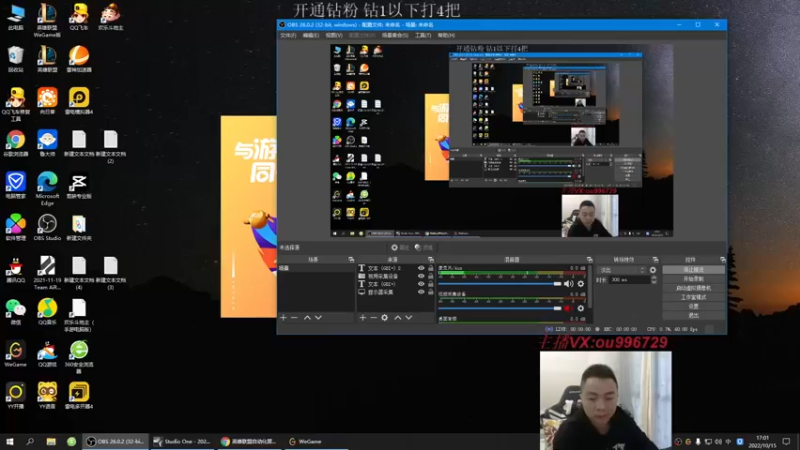This screenshot has width=800, height=450.
Task: Adjust first mixer channel volume slider
Action: point(499,284)
